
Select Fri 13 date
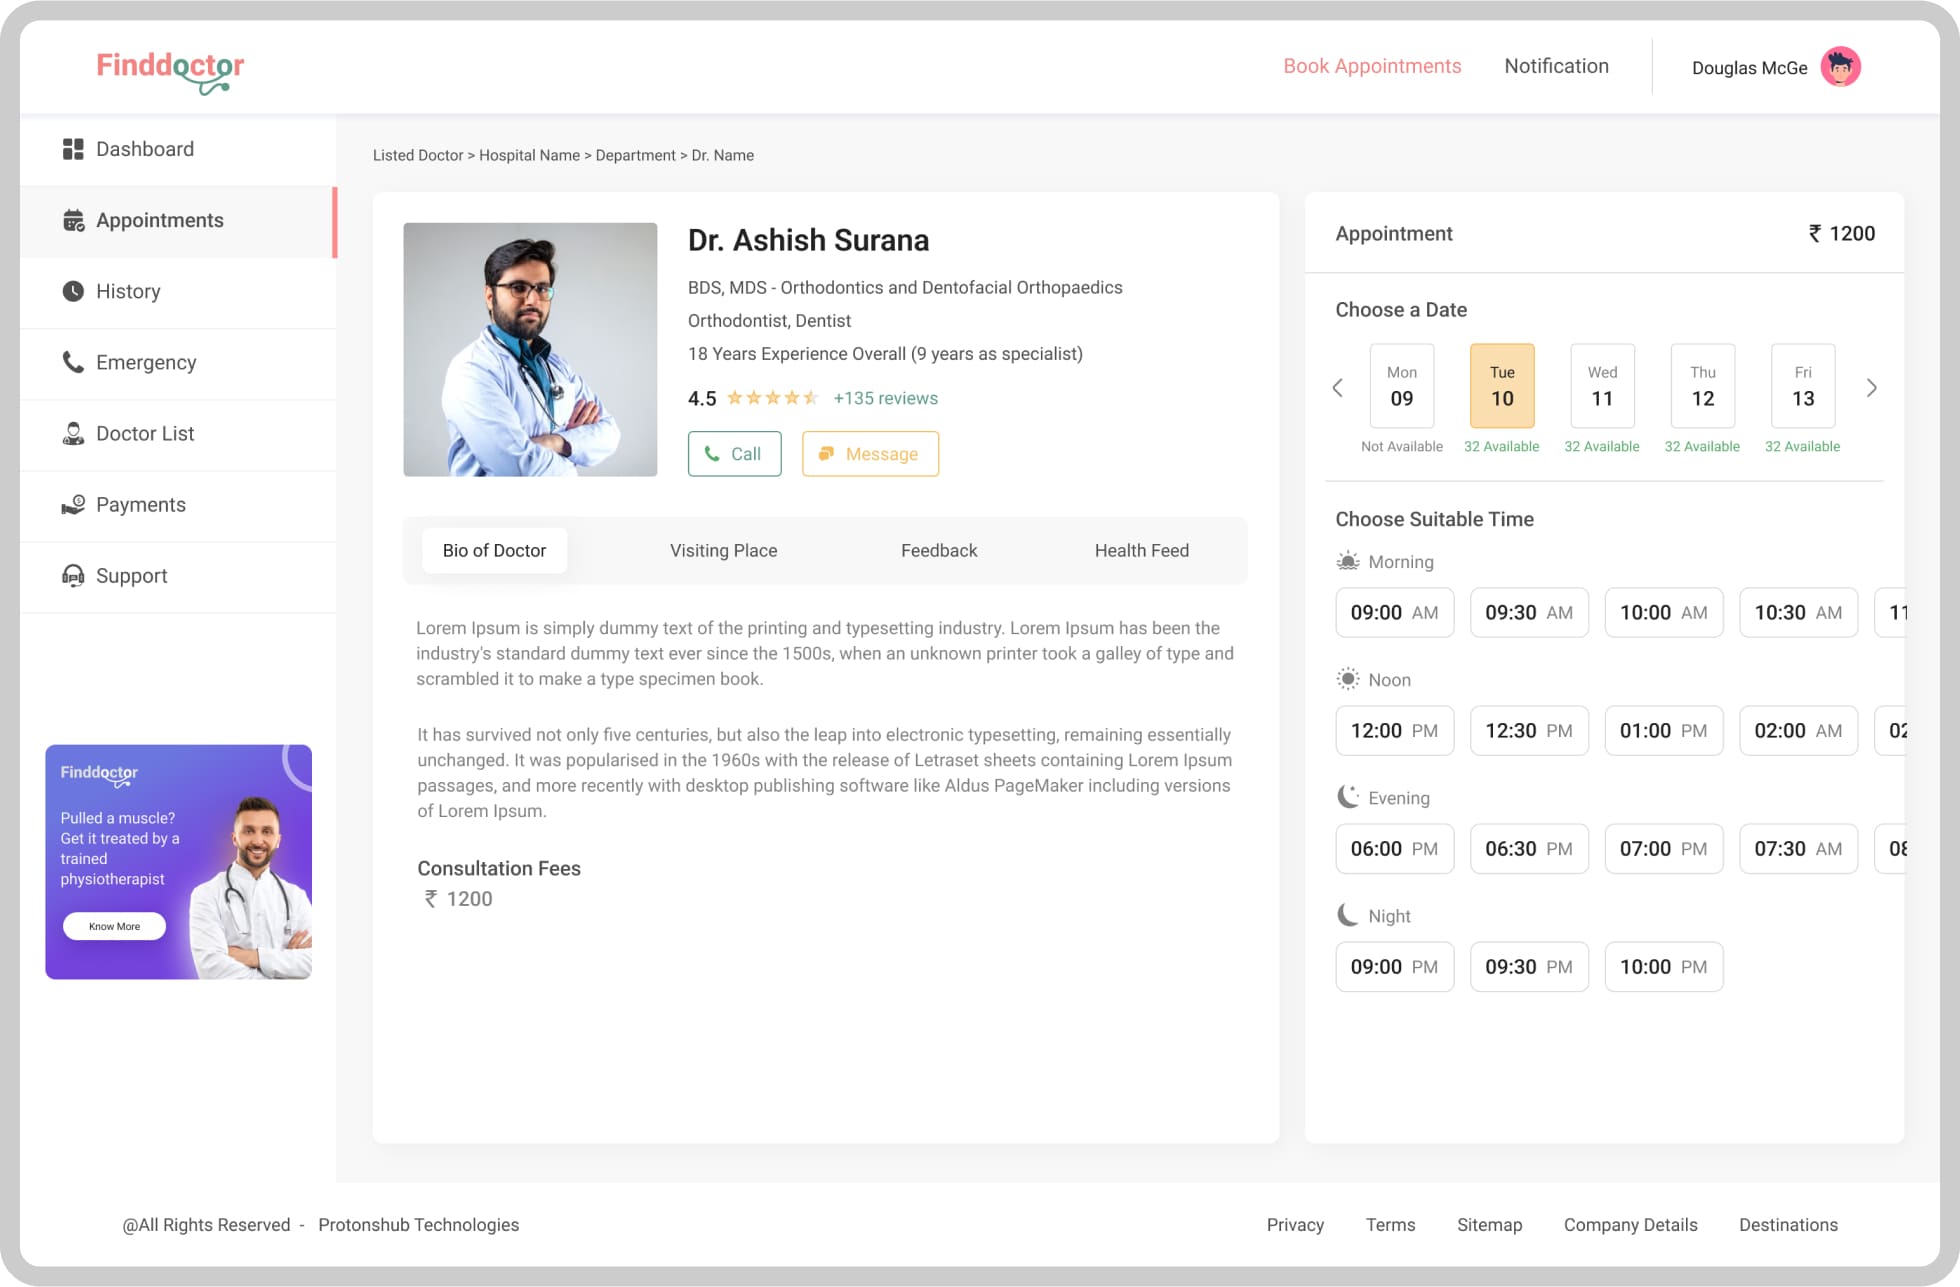coord(1803,386)
